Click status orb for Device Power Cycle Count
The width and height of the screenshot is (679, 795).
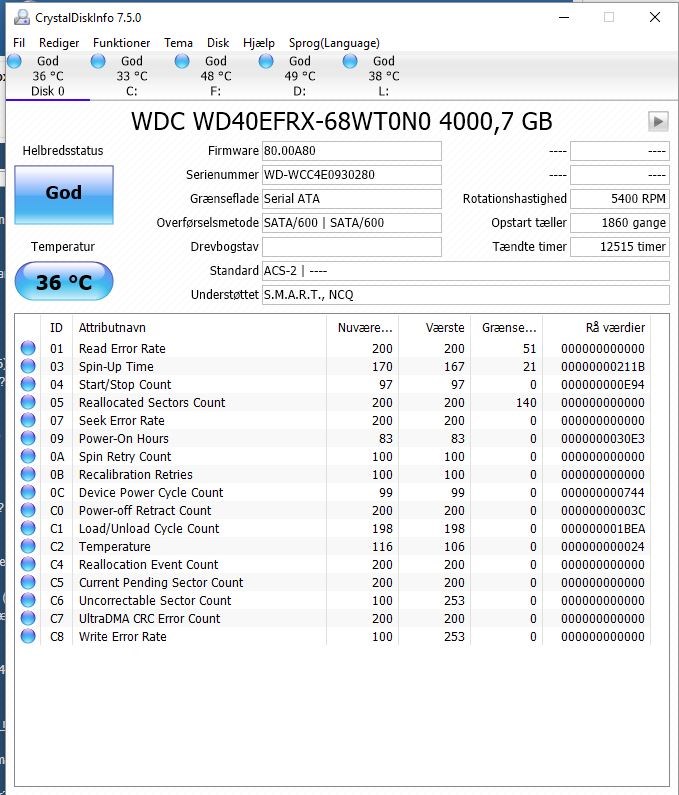(28, 492)
